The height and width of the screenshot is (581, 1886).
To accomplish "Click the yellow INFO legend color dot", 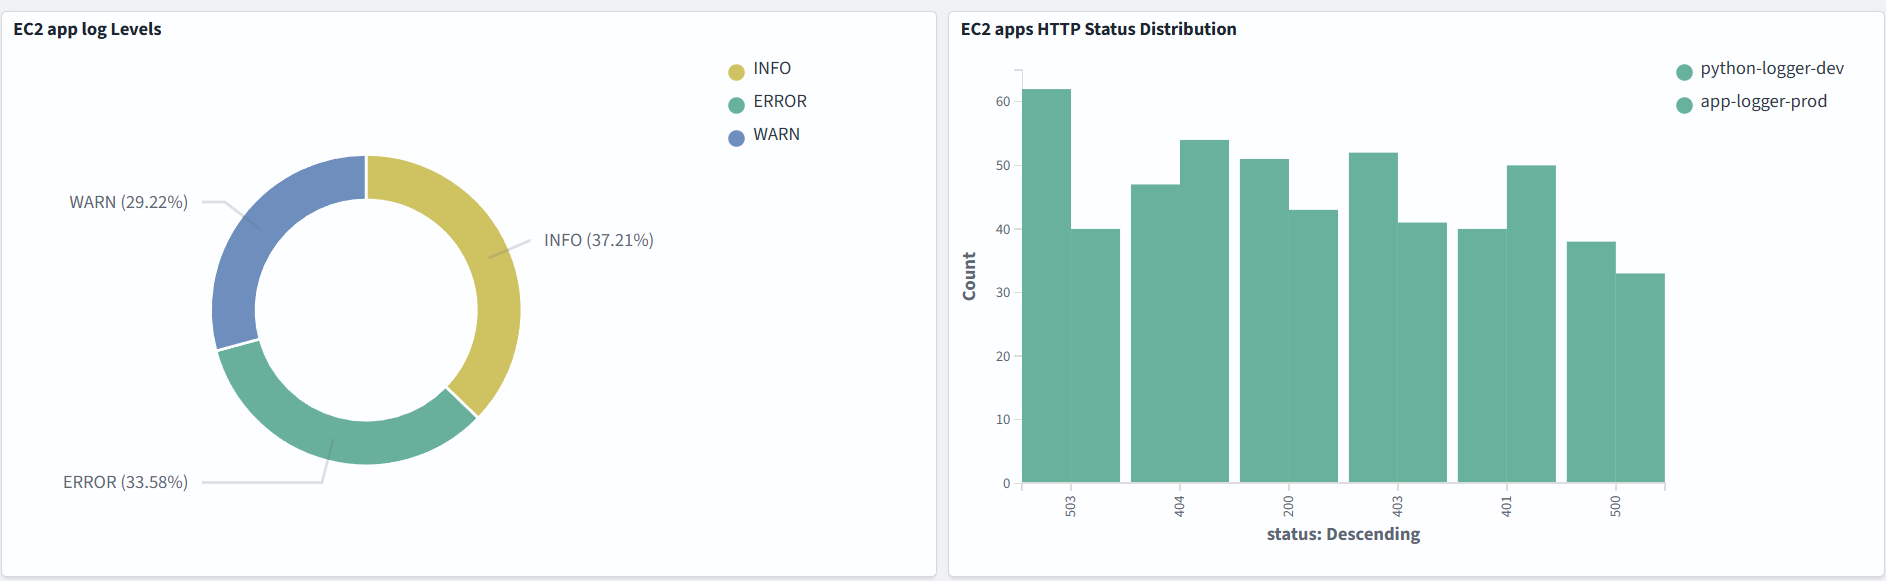I will 736,72.
